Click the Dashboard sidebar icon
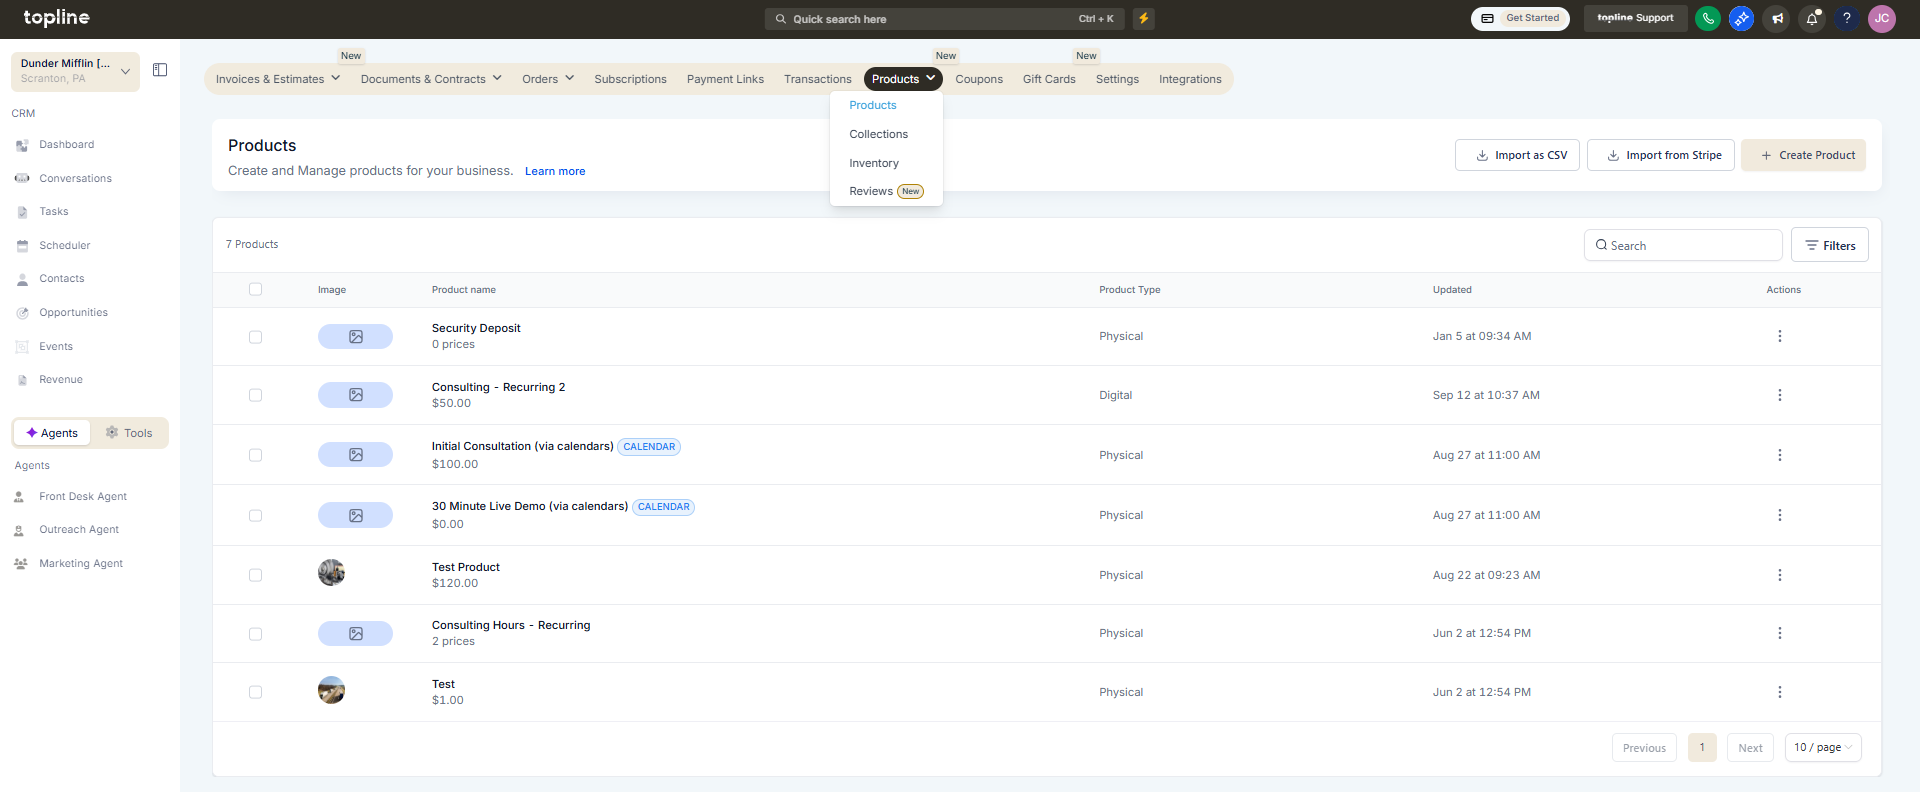Screen dimensions: 1920x792 coord(22,145)
